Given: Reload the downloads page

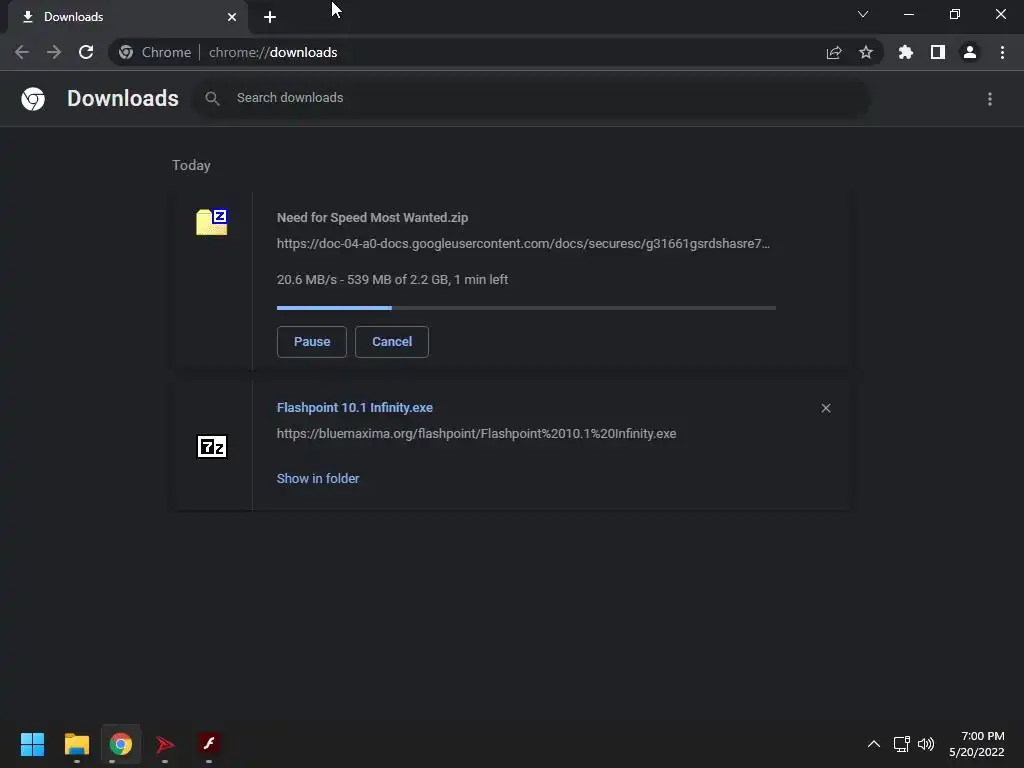Looking at the screenshot, I should pyautogui.click(x=86, y=52).
